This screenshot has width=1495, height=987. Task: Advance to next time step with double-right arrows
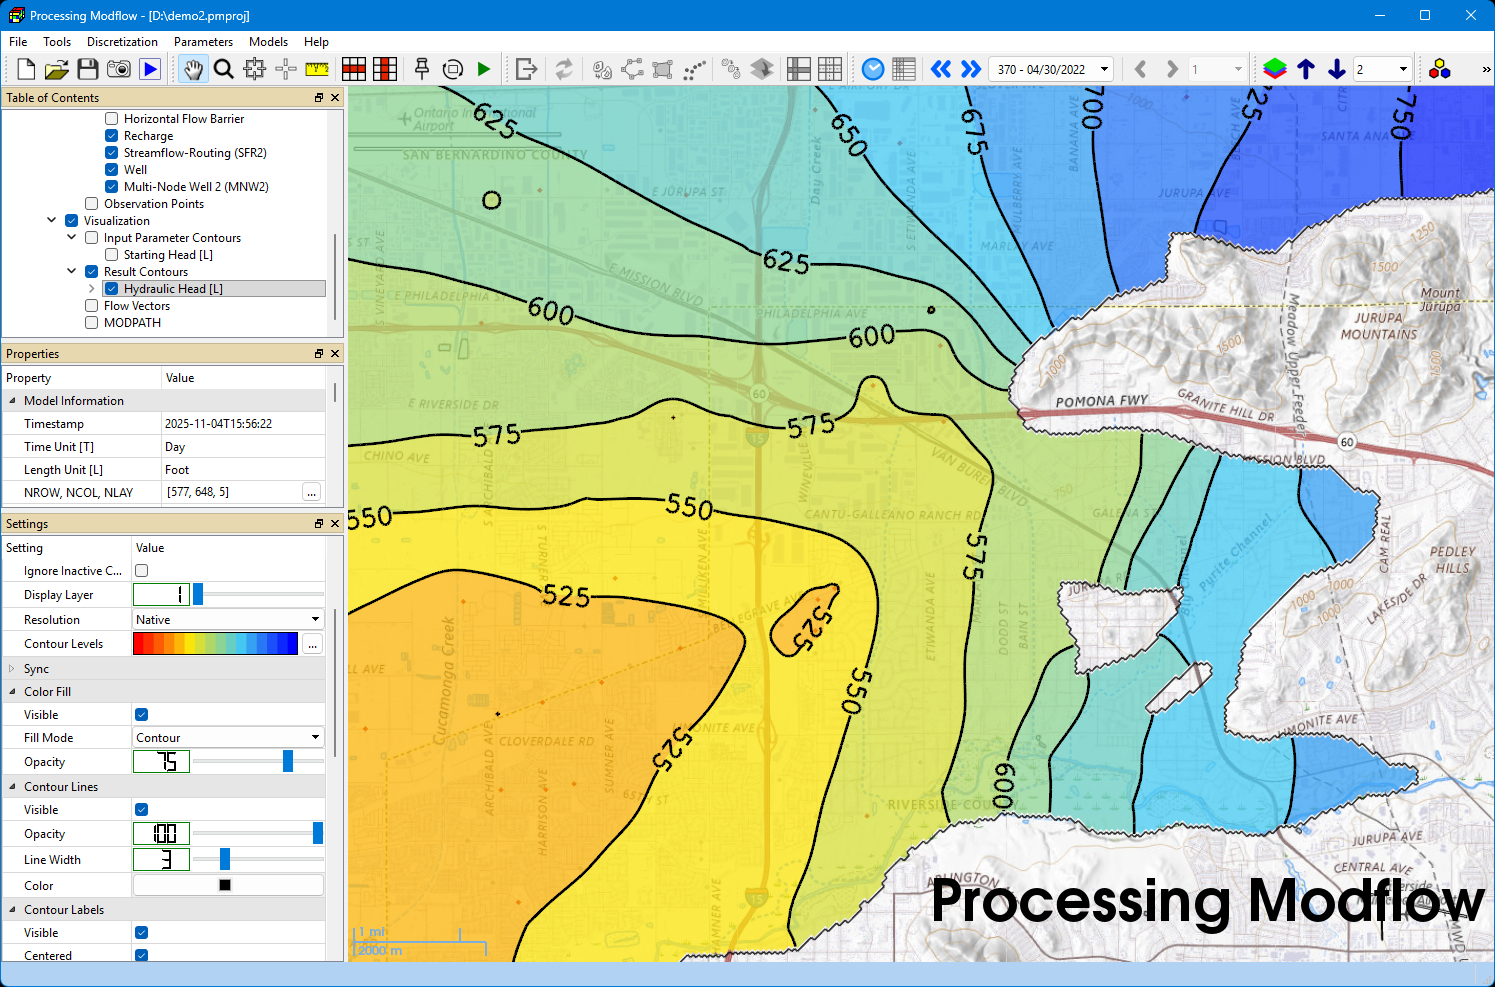971,69
